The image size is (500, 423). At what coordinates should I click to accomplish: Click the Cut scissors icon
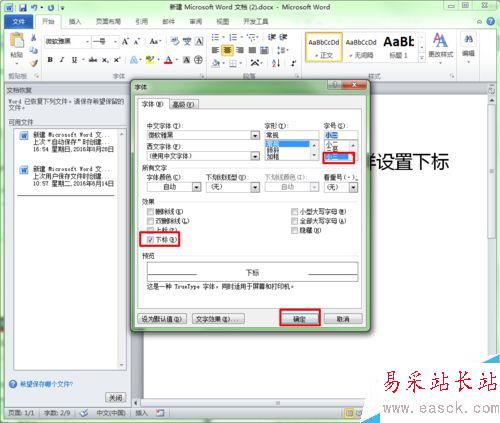33,38
